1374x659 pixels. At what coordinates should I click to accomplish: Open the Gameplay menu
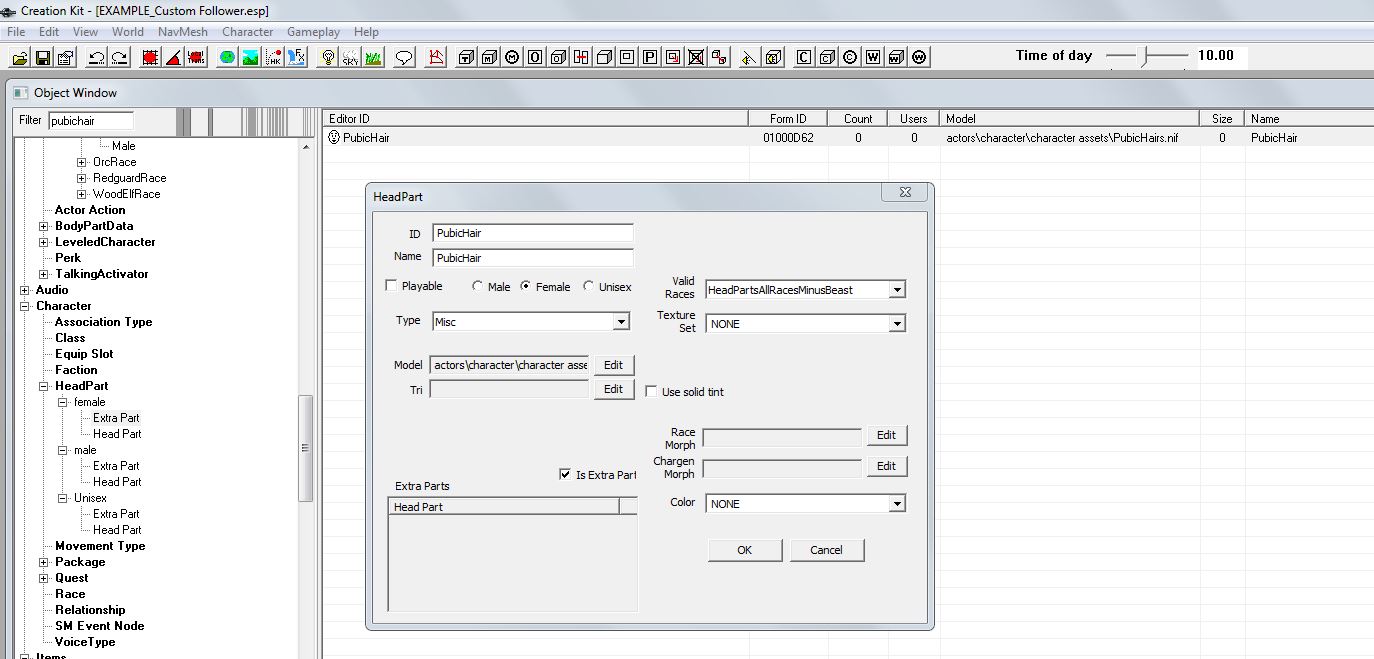(x=313, y=32)
